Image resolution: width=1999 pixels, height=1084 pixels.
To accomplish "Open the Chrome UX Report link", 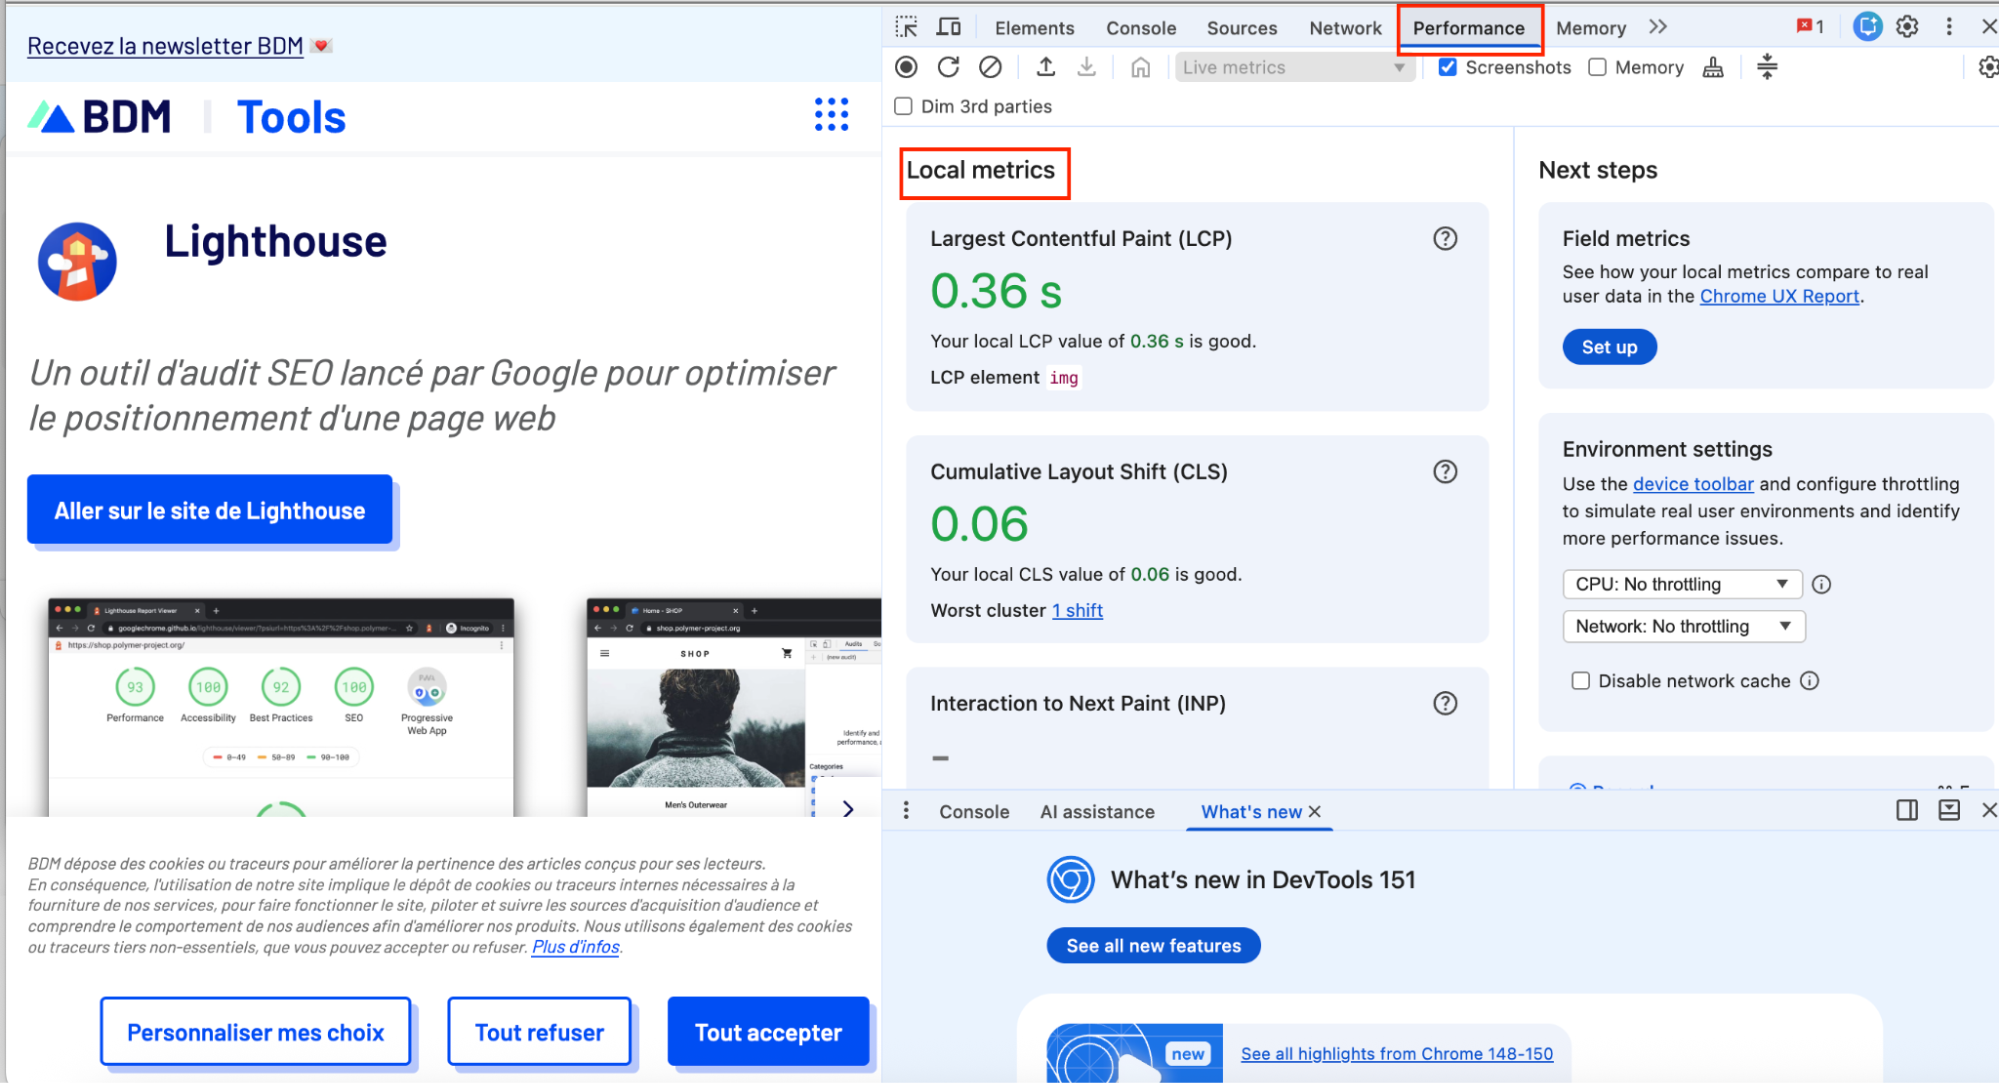I will coord(1779,296).
